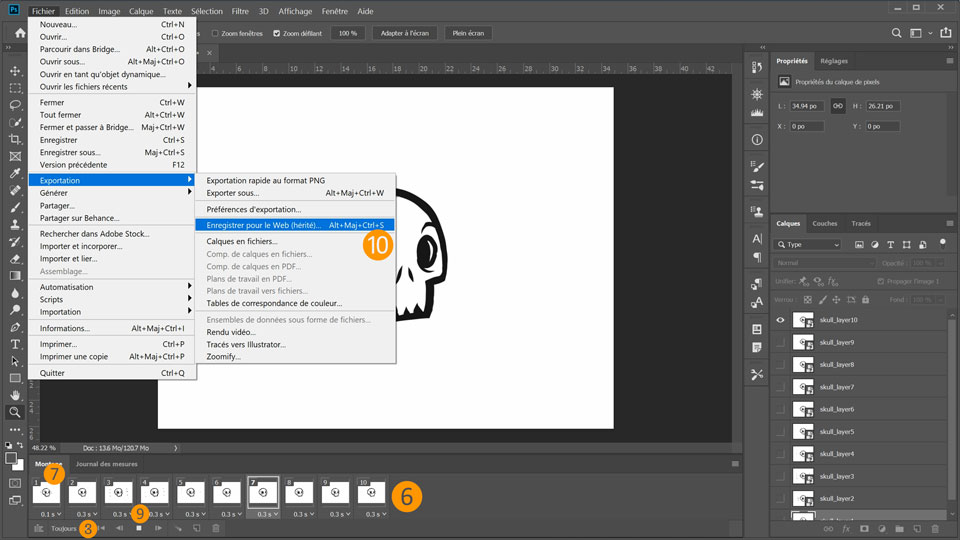Viewport: 960px width, 540px height.
Task: Uncheck the Zoom défilant checkbox
Action: click(x=277, y=33)
